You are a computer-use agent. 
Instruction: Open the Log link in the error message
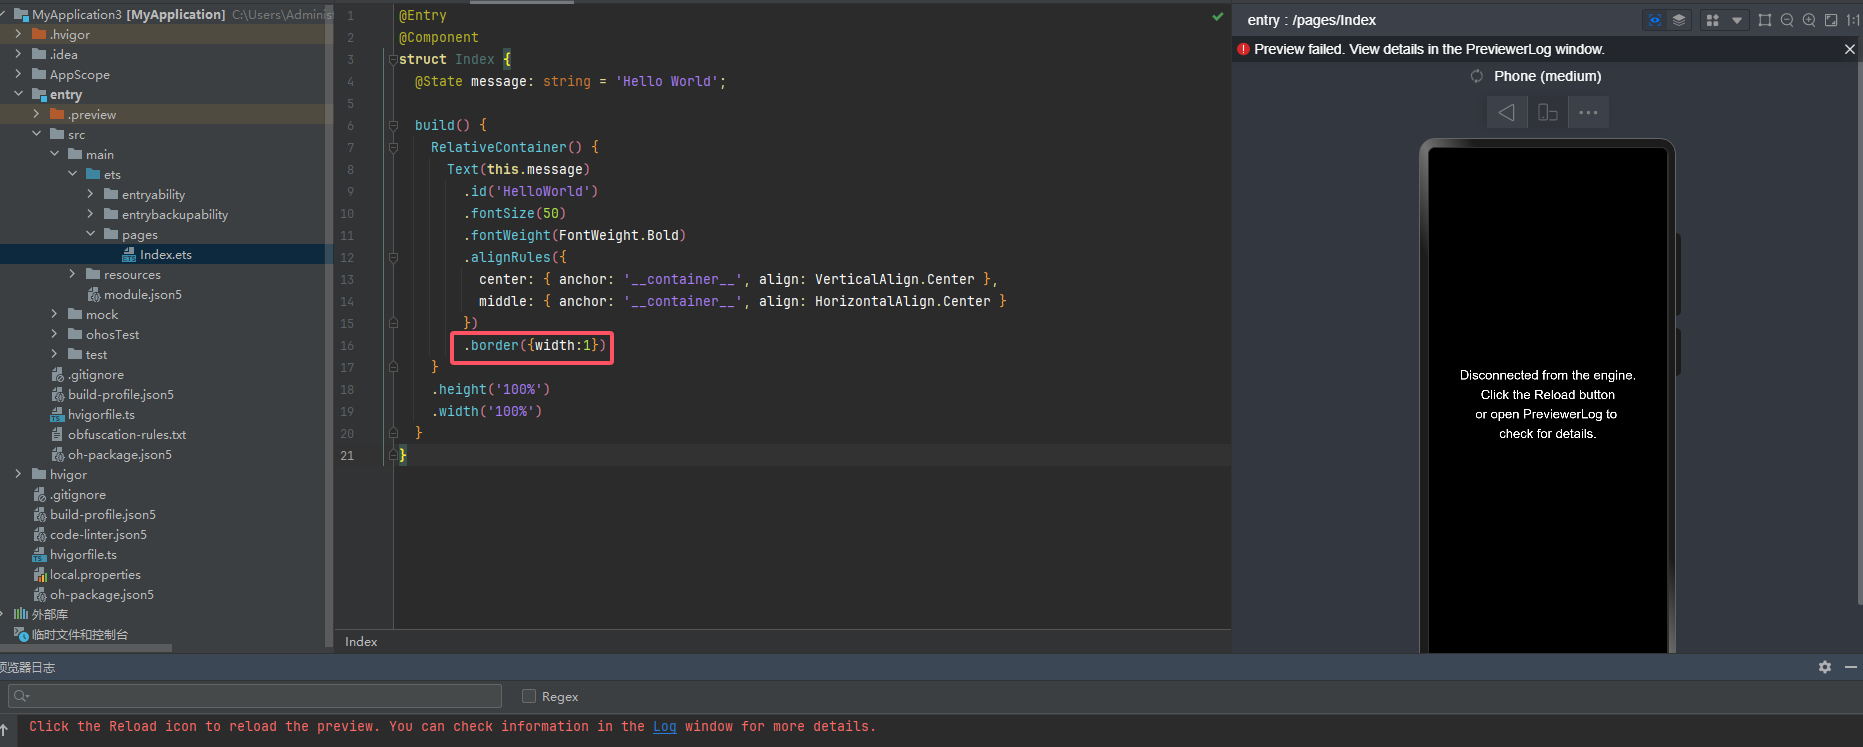[x=665, y=727]
